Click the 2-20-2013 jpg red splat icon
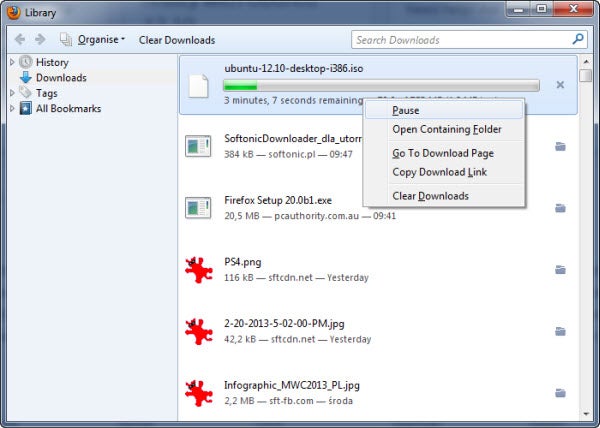This screenshot has width=600, height=428. pyautogui.click(x=199, y=332)
